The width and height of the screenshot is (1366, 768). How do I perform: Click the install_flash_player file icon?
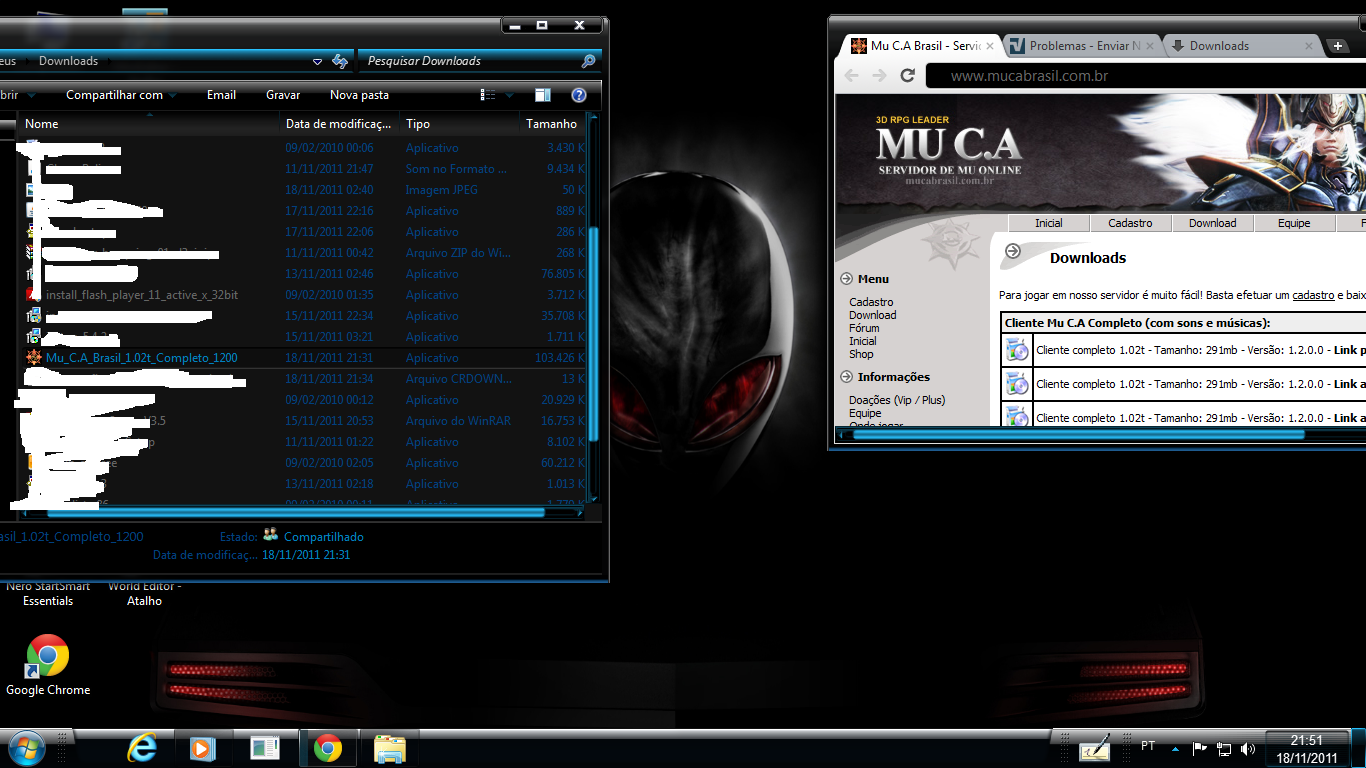point(34,295)
